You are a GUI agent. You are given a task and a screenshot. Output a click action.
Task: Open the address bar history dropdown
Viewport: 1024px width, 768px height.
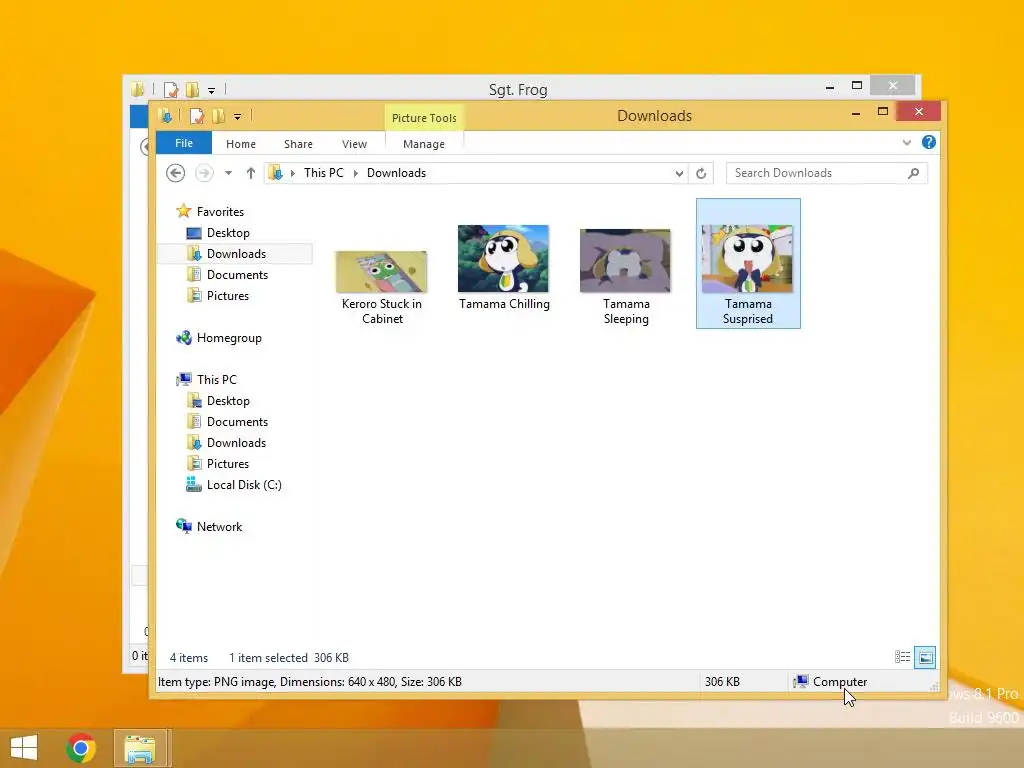pos(679,173)
